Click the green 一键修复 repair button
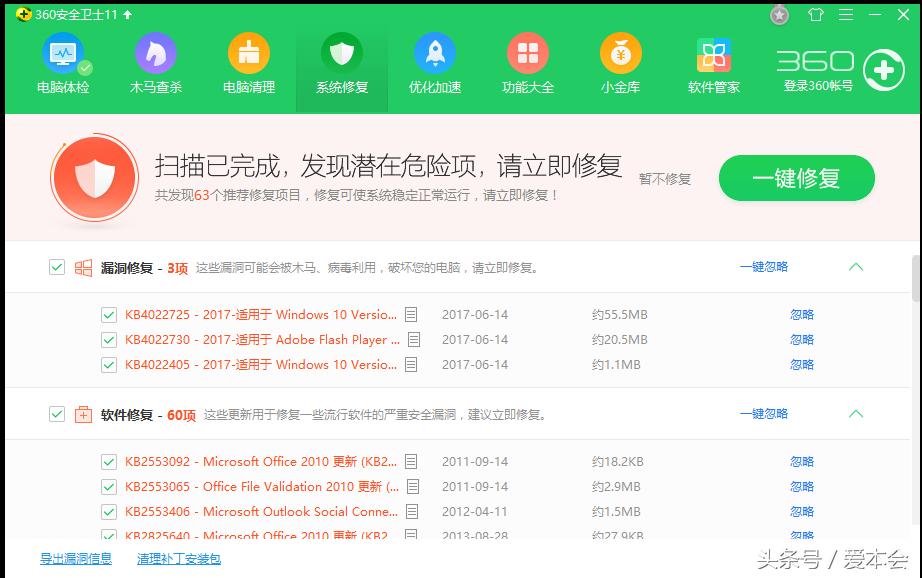 [796, 177]
